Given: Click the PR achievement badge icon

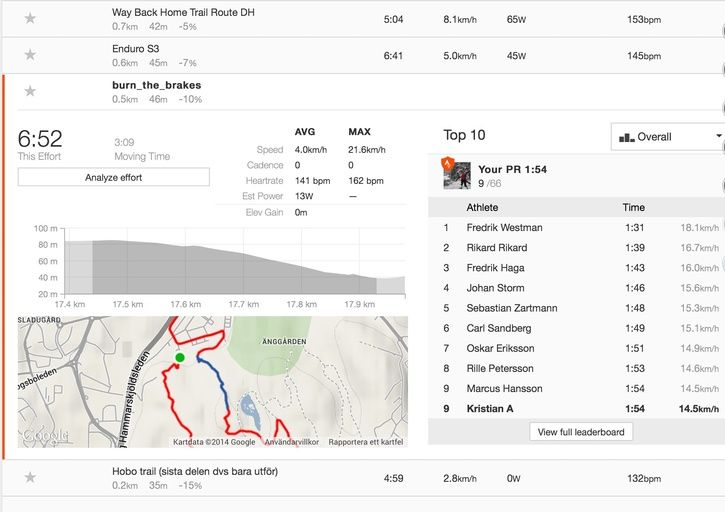Looking at the screenshot, I should [x=448, y=162].
